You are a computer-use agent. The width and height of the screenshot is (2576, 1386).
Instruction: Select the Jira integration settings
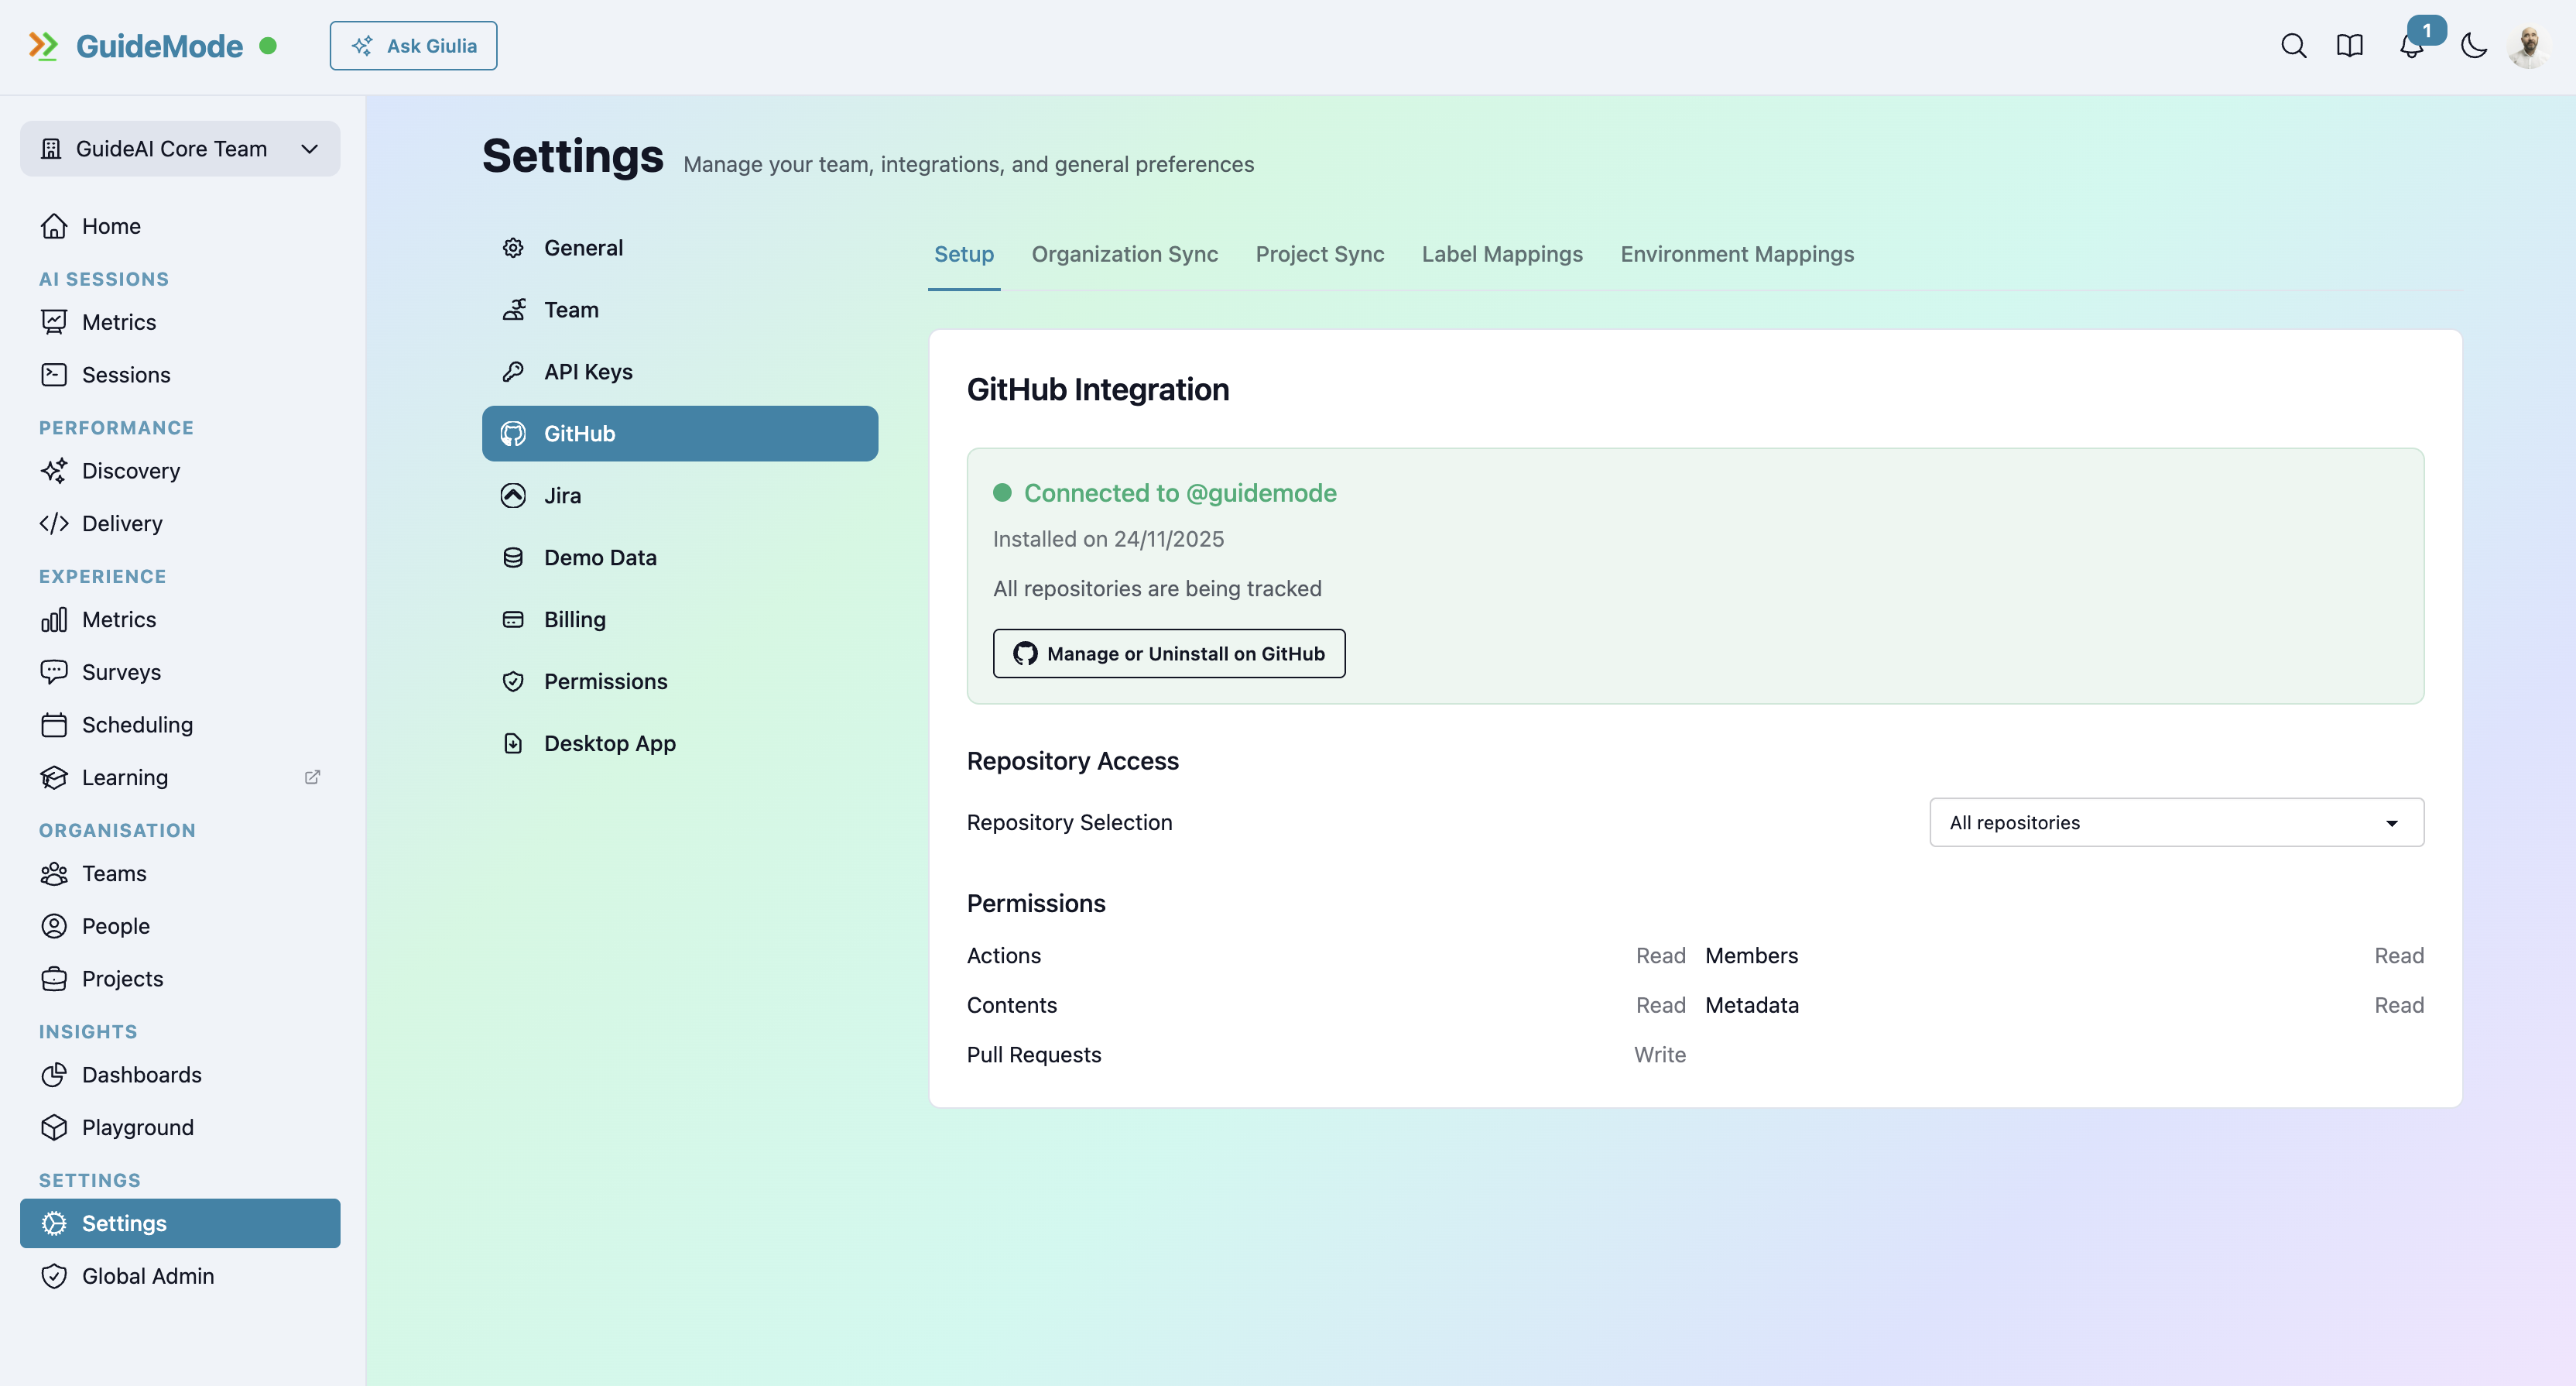coord(562,495)
